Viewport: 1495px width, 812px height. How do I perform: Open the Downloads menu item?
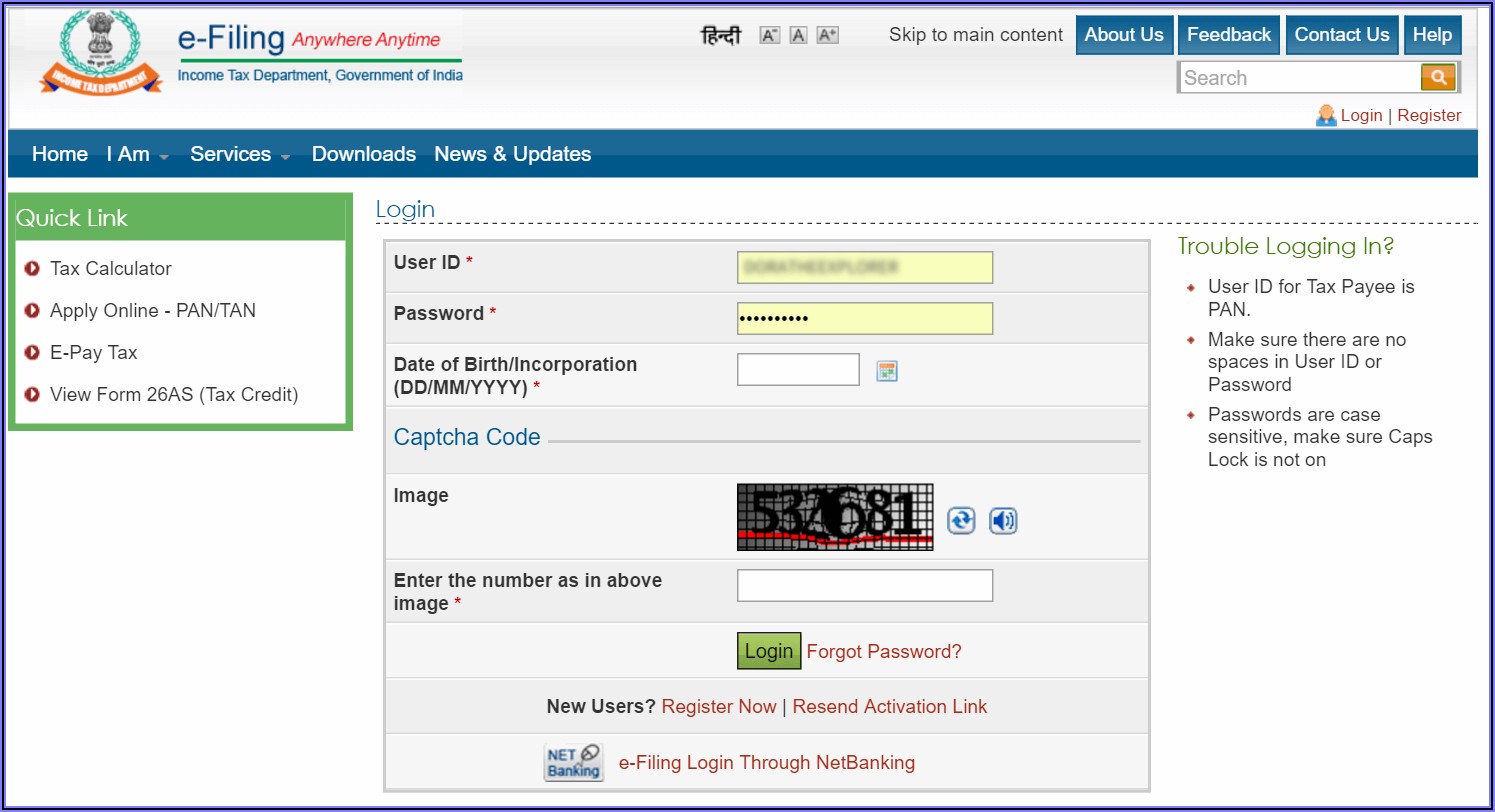point(363,154)
